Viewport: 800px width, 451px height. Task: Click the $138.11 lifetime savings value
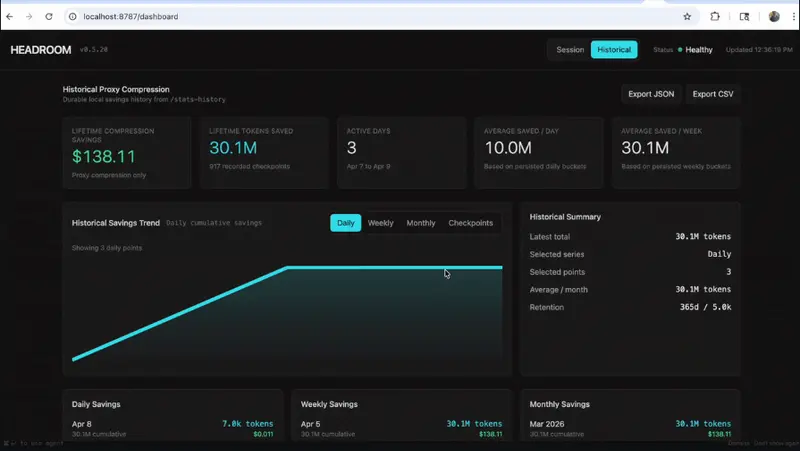coord(104,157)
